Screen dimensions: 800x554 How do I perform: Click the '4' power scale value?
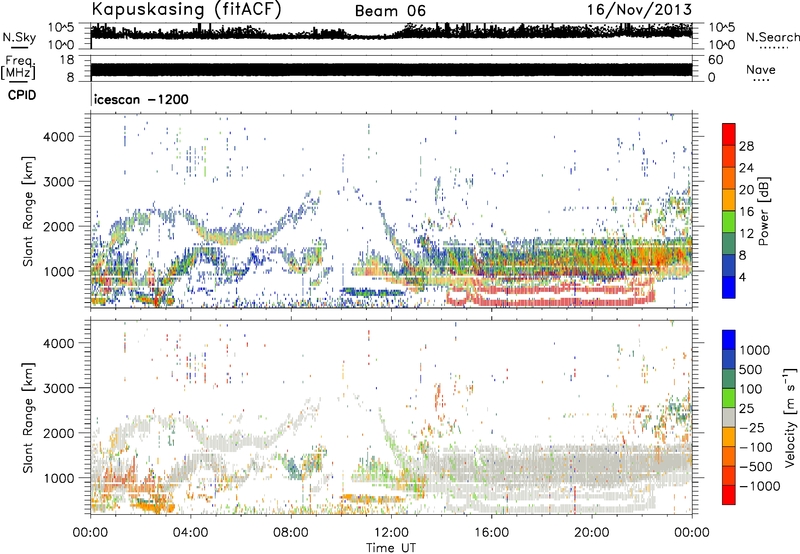[742, 277]
